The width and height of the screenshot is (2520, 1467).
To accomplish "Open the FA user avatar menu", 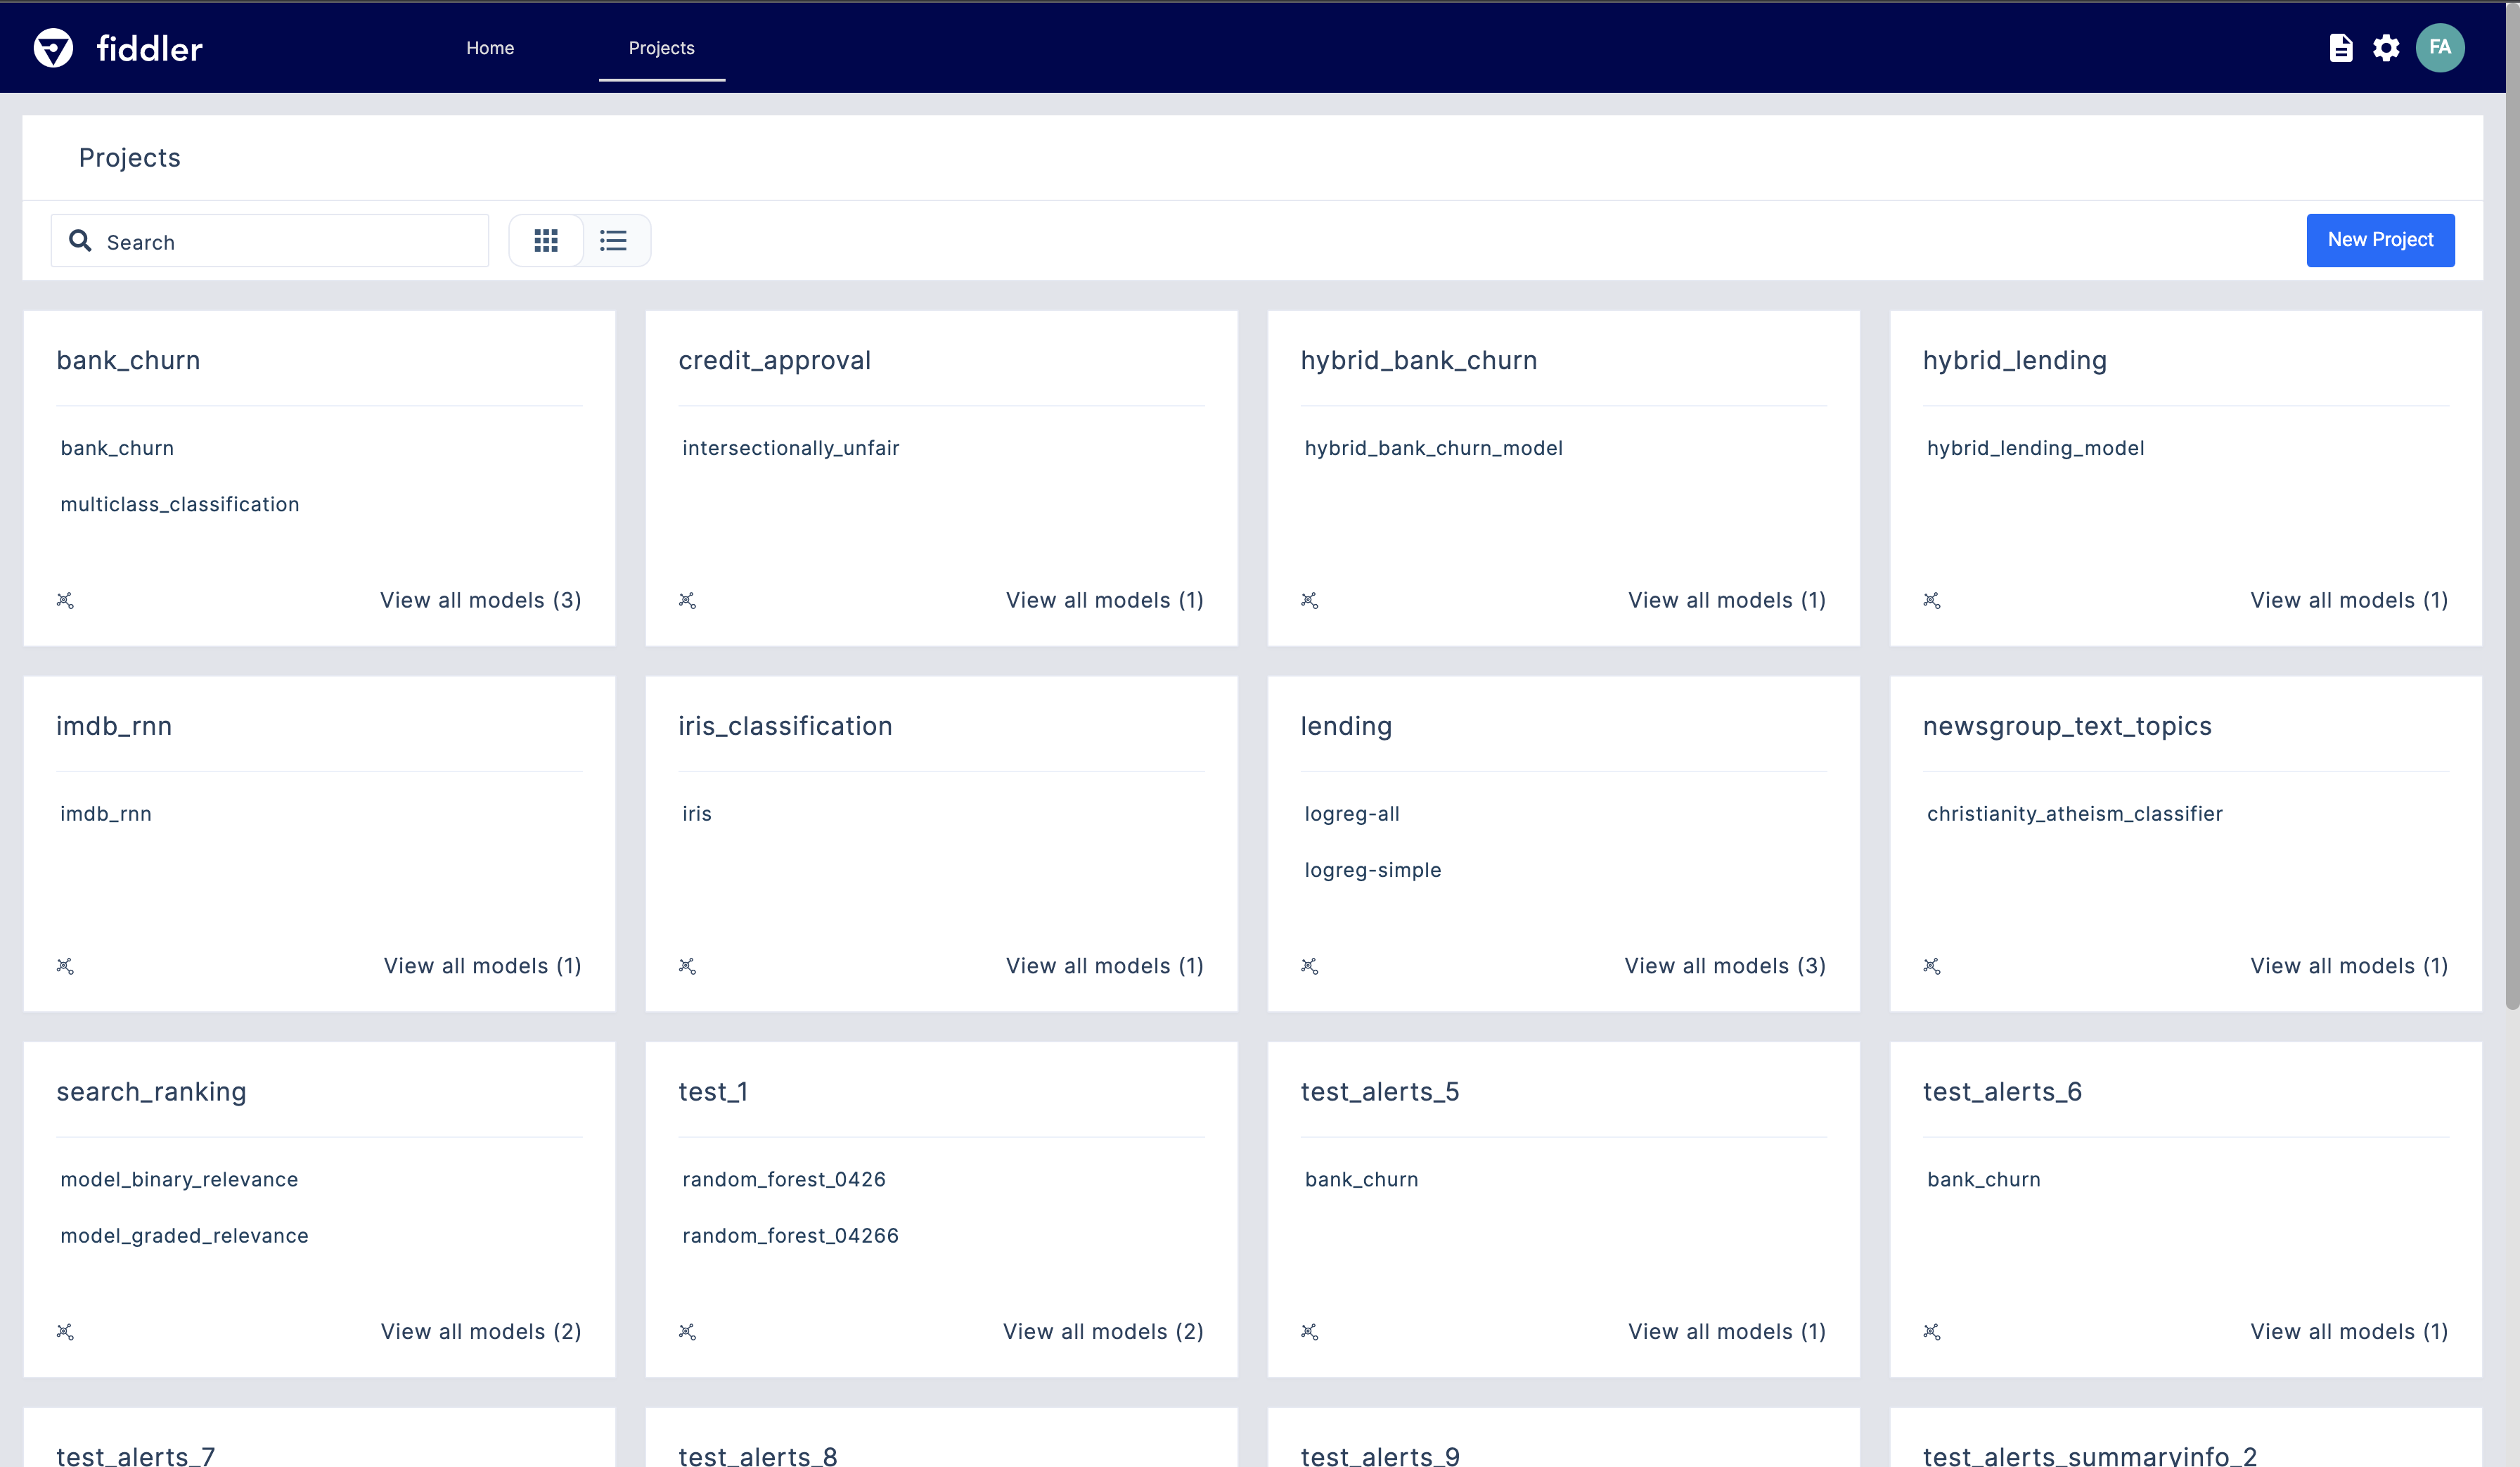I will pos(2439,48).
